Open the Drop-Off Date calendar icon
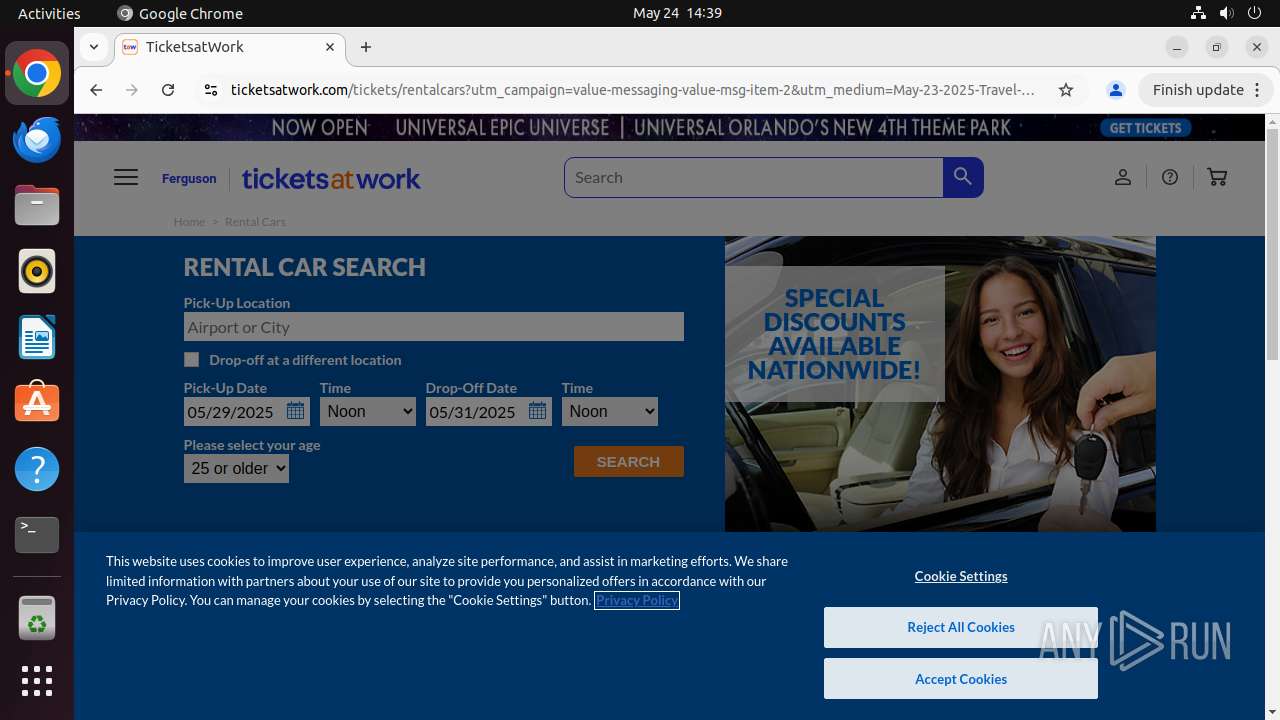 click(537, 411)
